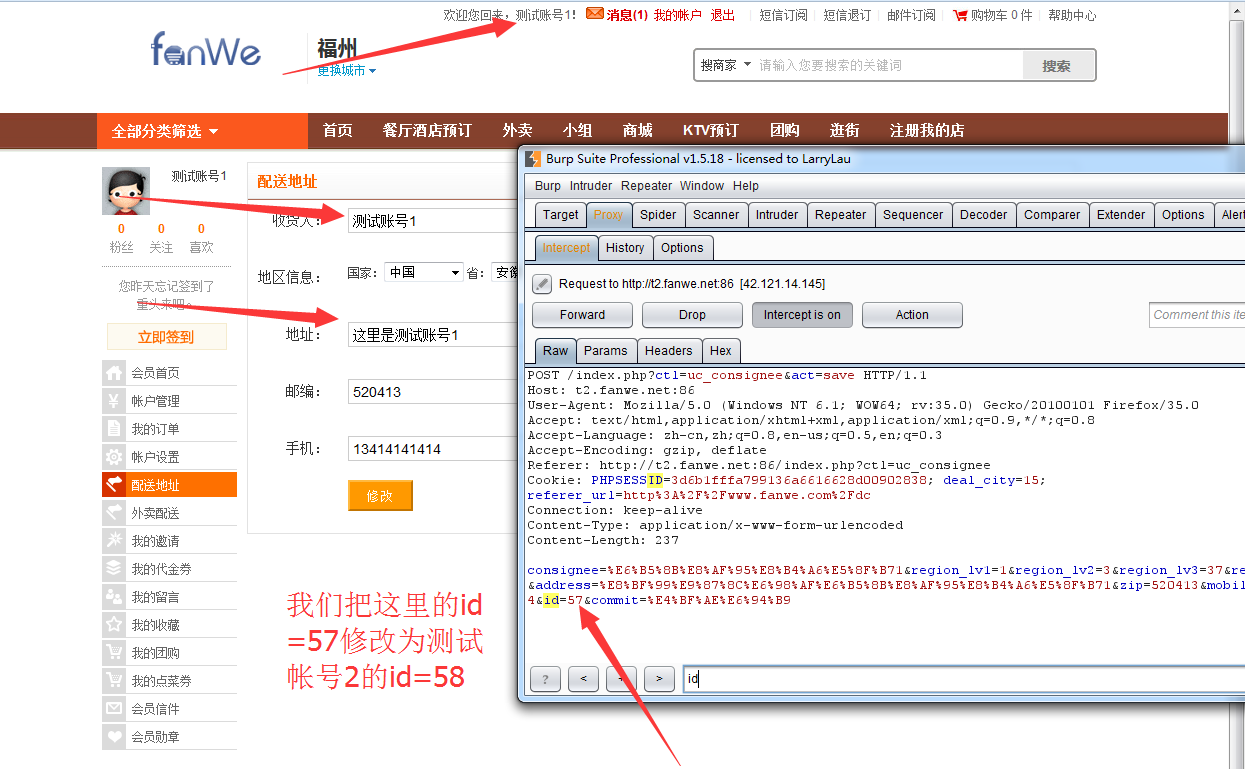The width and height of the screenshot is (1245, 769).
Task: Click the 退出 logout link
Action: (723, 15)
